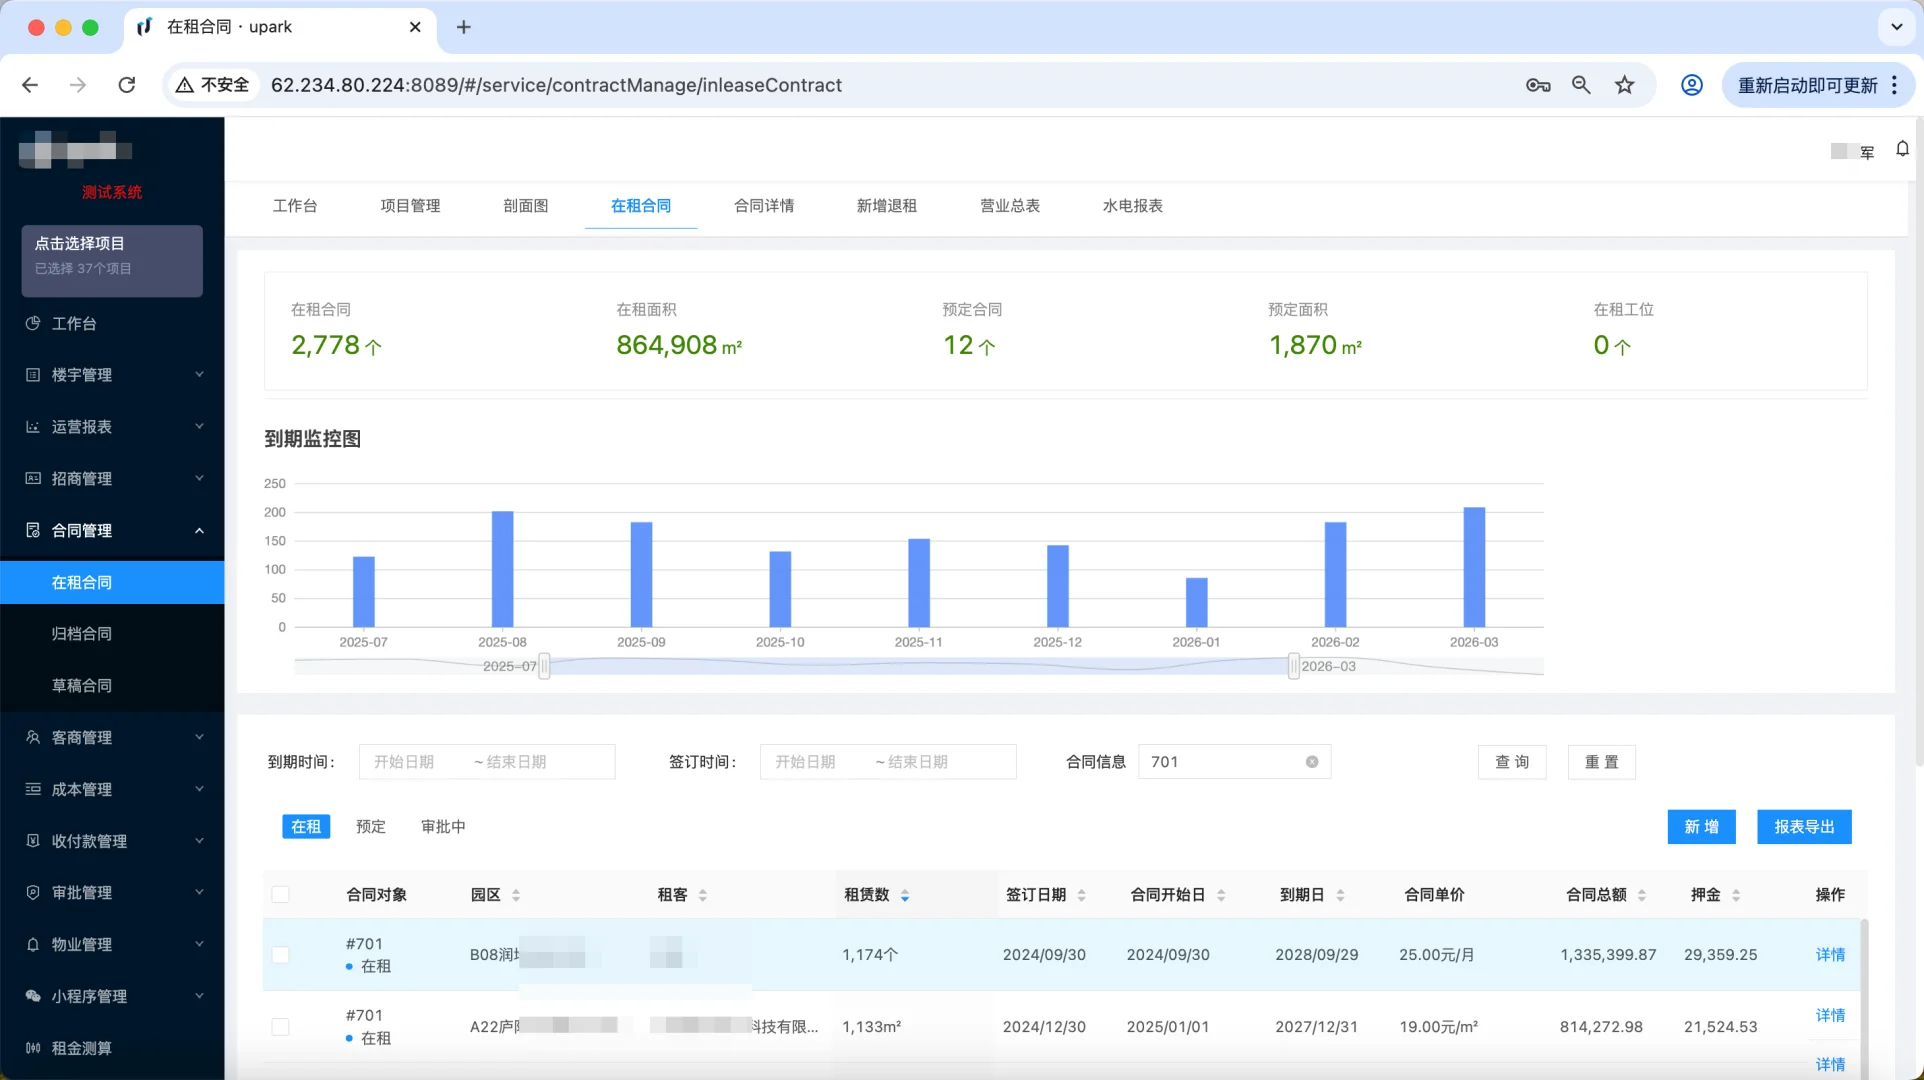This screenshot has height=1080, width=1924.
Task: Check the second contract row checkbox
Action: tap(281, 1026)
